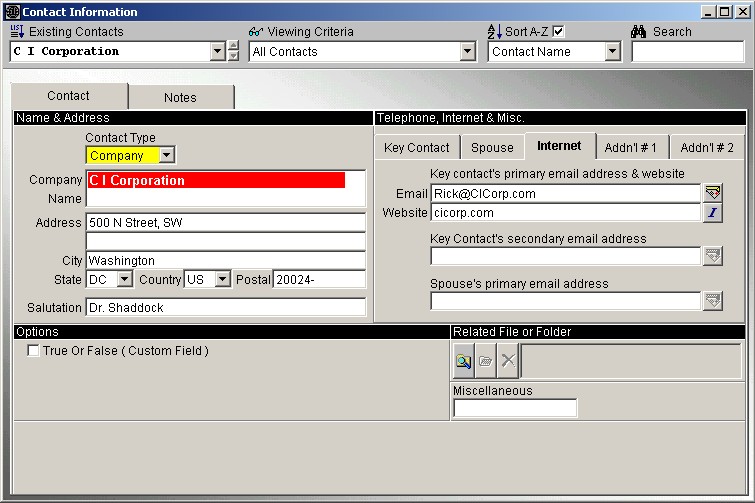Click the Sort A-Z icon
This screenshot has width=755, height=503.
[x=495, y=32]
